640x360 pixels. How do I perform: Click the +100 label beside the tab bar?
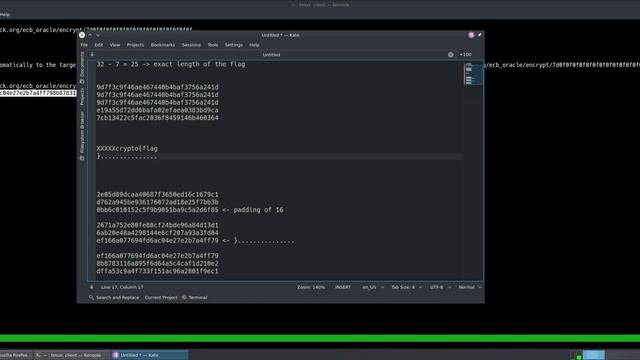point(465,55)
